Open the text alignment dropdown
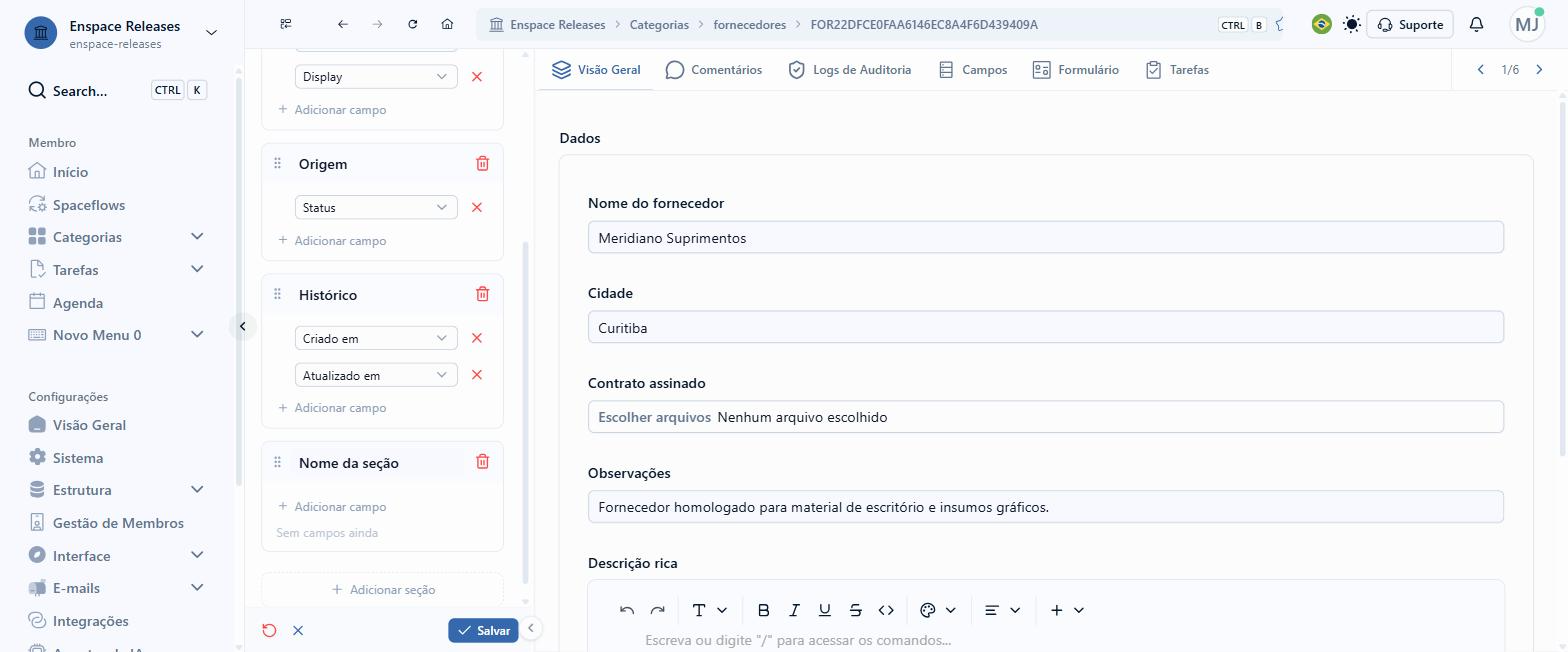 tap(1002, 610)
